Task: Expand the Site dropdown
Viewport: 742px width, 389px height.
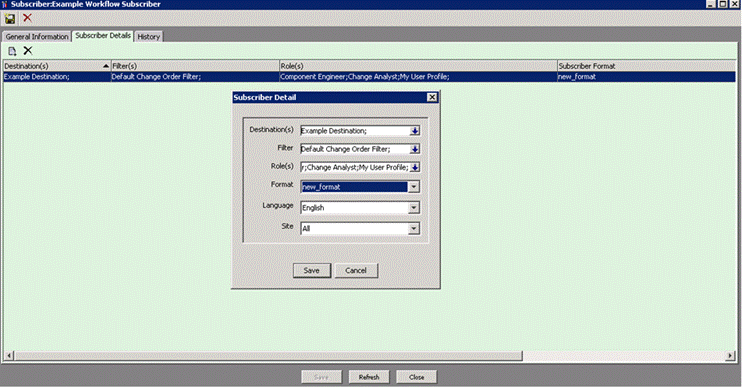Action: pyautogui.click(x=414, y=229)
